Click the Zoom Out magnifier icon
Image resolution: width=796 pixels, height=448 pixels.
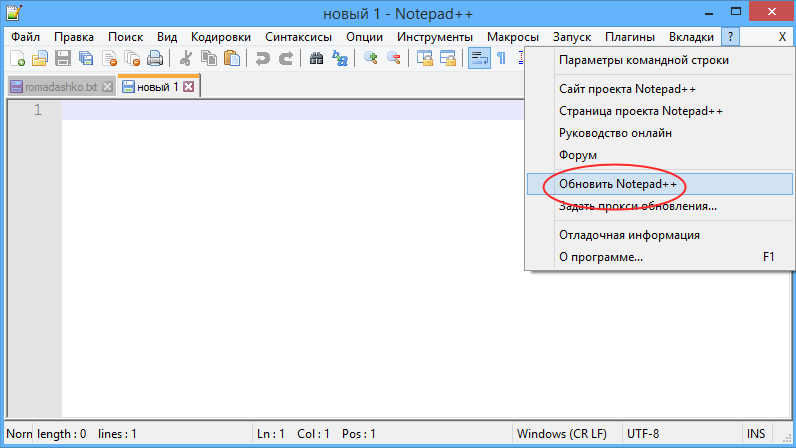click(x=394, y=58)
